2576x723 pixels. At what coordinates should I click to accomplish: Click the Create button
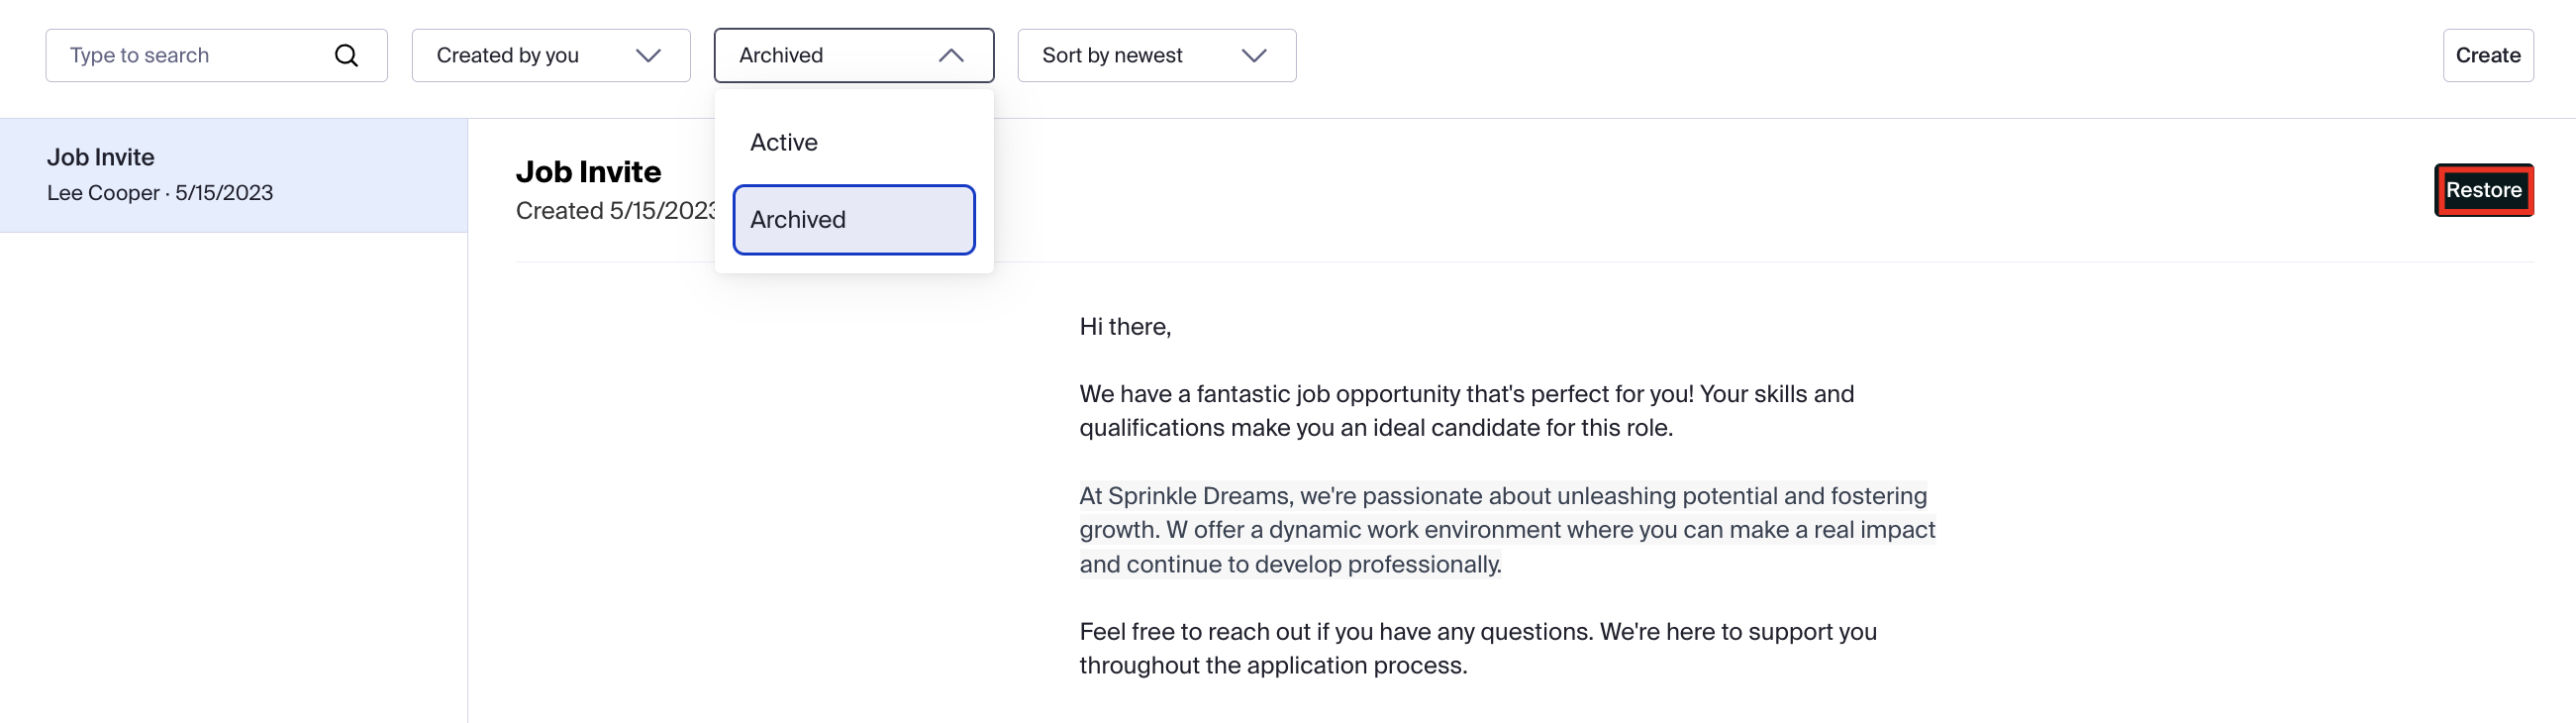click(x=2488, y=55)
